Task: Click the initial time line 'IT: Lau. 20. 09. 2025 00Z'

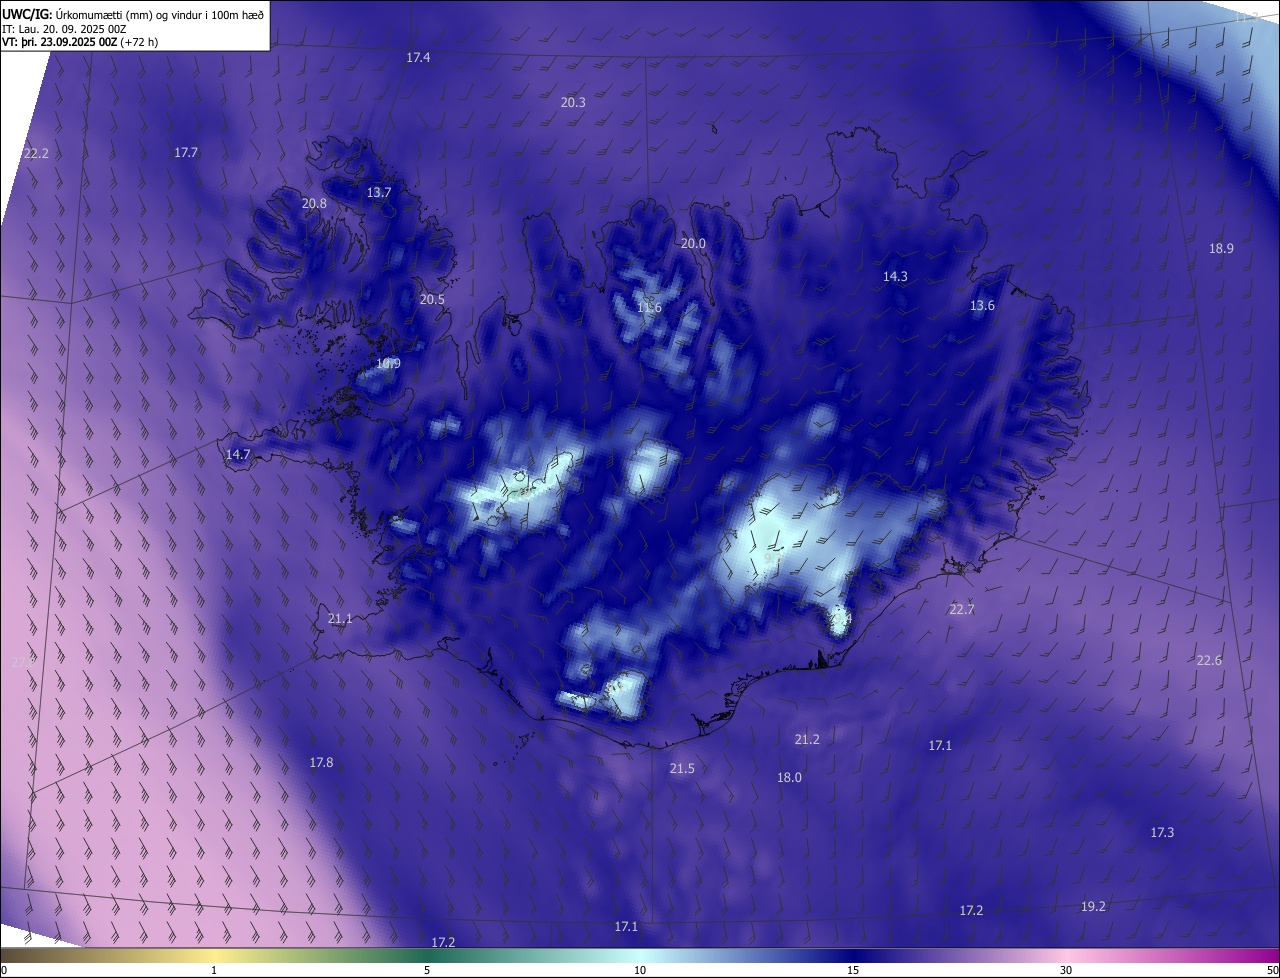Action: point(64,28)
